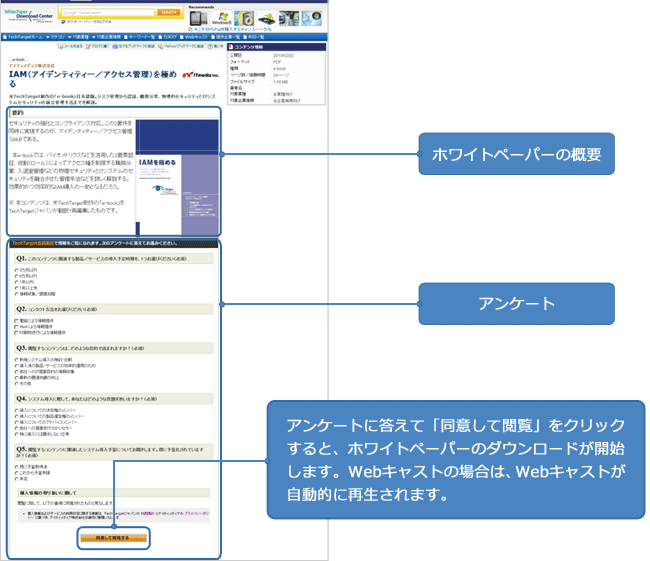The image size is (650, 561).
Task: Open Webキャスト in navigation bar
Action: pos(194,37)
